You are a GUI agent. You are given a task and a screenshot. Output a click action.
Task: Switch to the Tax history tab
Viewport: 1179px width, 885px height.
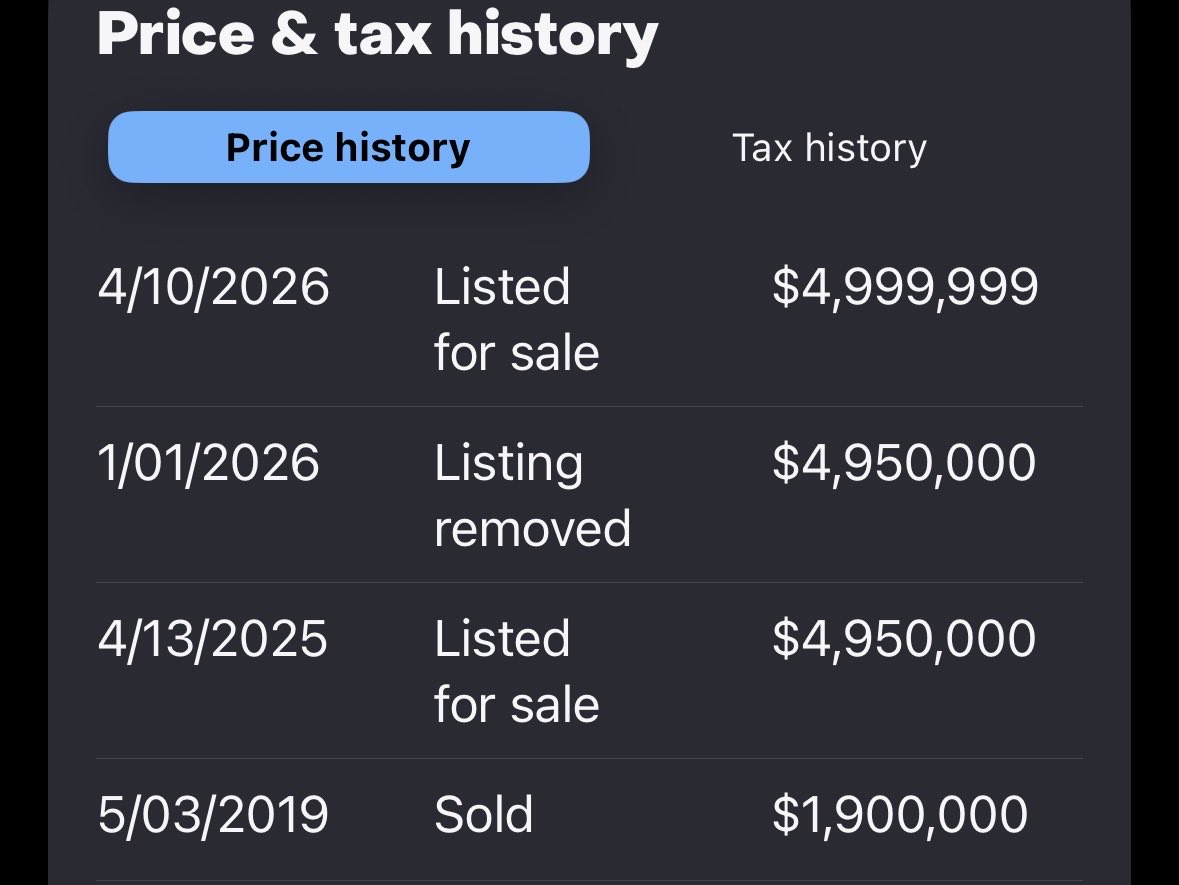(x=829, y=147)
